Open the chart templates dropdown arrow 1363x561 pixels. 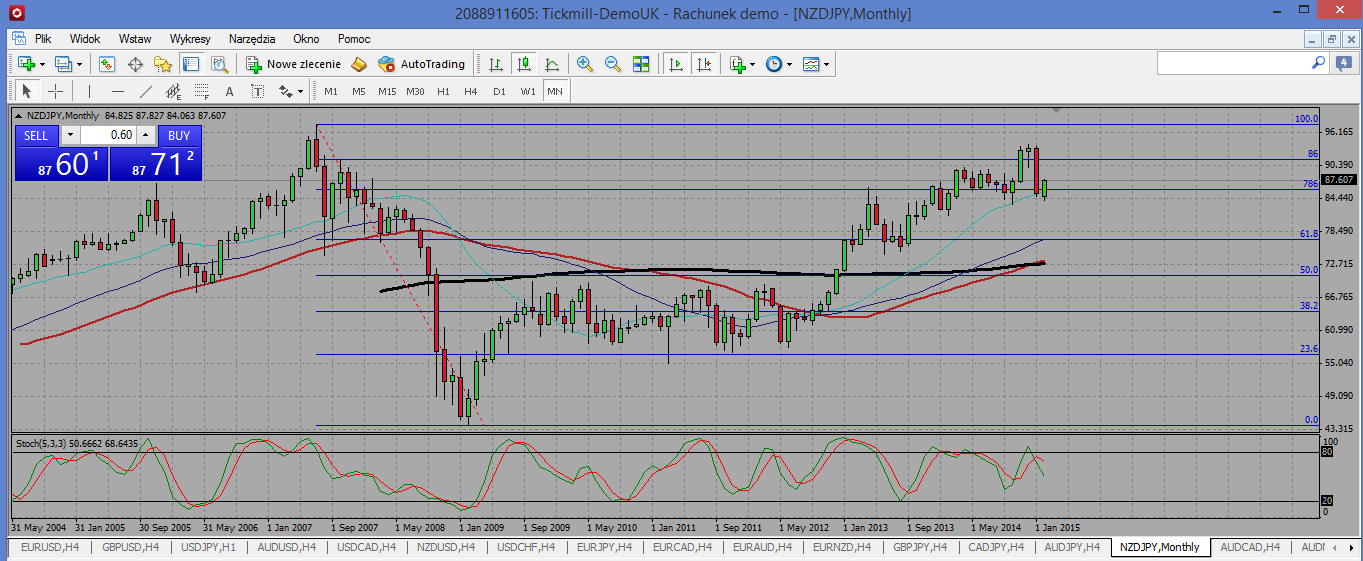pyautogui.click(x=826, y=64)
